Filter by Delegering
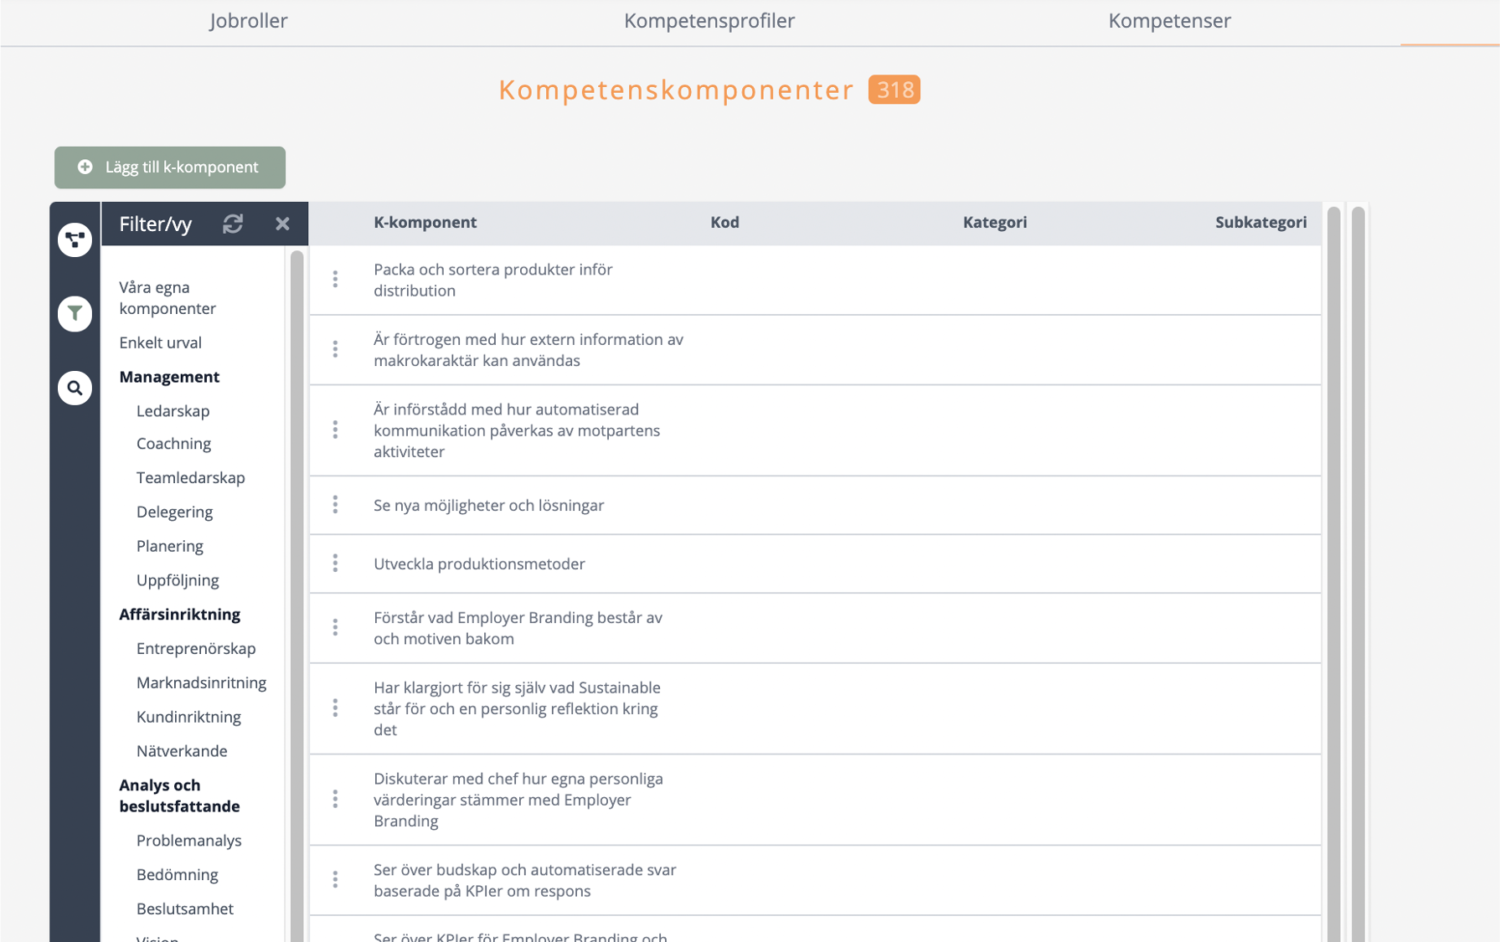1500x942 pixels. (x=175, y=512)
